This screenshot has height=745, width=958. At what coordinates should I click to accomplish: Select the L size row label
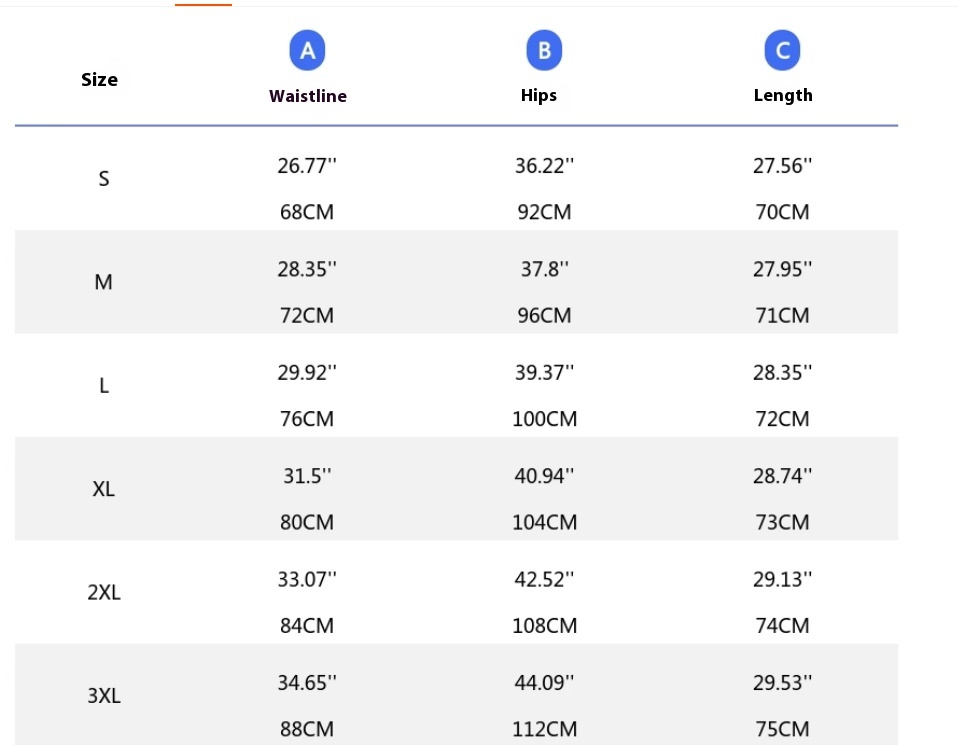(104, 386)
